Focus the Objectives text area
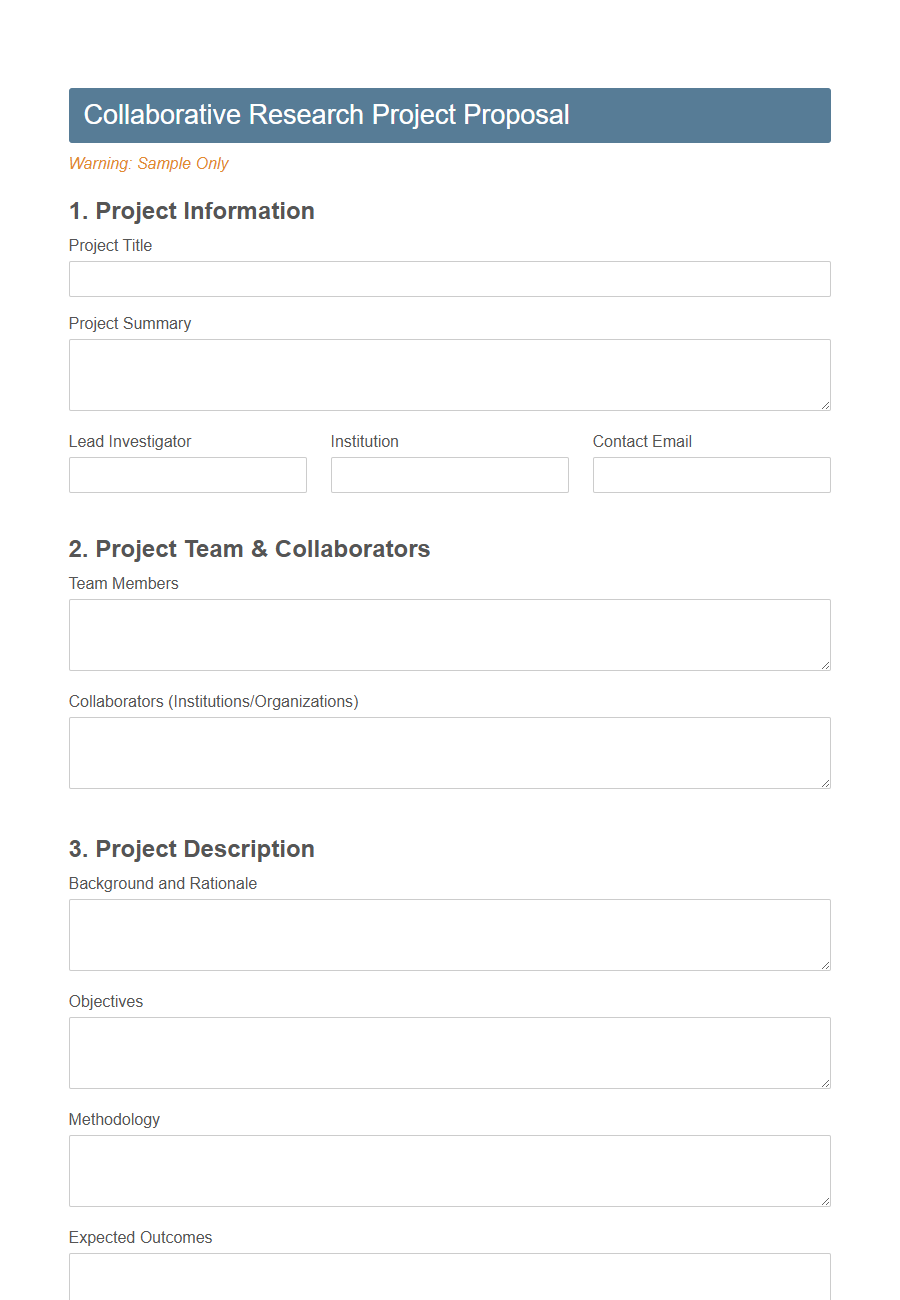Viewport: 900px width, 1300px height. [x=449, y=1052]
